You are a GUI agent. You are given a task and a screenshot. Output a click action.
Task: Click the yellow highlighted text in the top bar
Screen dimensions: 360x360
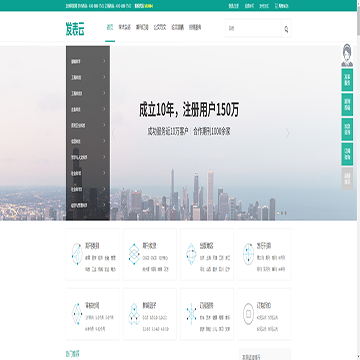click(149, 6)
